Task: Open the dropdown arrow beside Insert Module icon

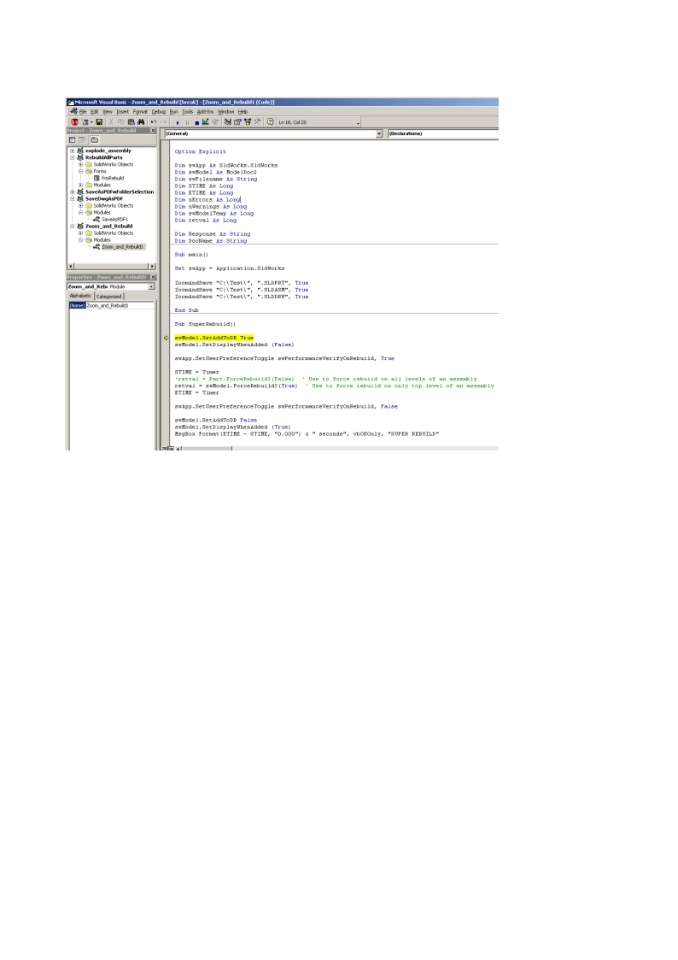Action: [x=91, y=122]
